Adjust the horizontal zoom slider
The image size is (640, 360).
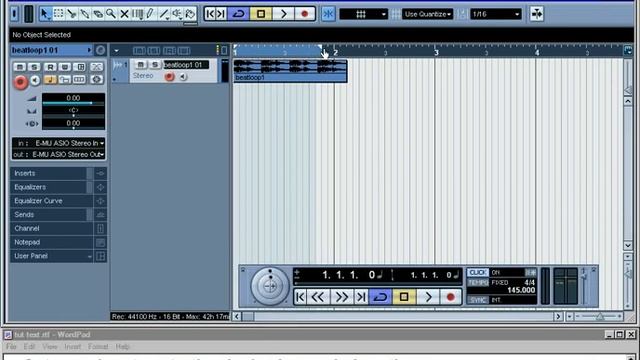[x=600, y=316]
